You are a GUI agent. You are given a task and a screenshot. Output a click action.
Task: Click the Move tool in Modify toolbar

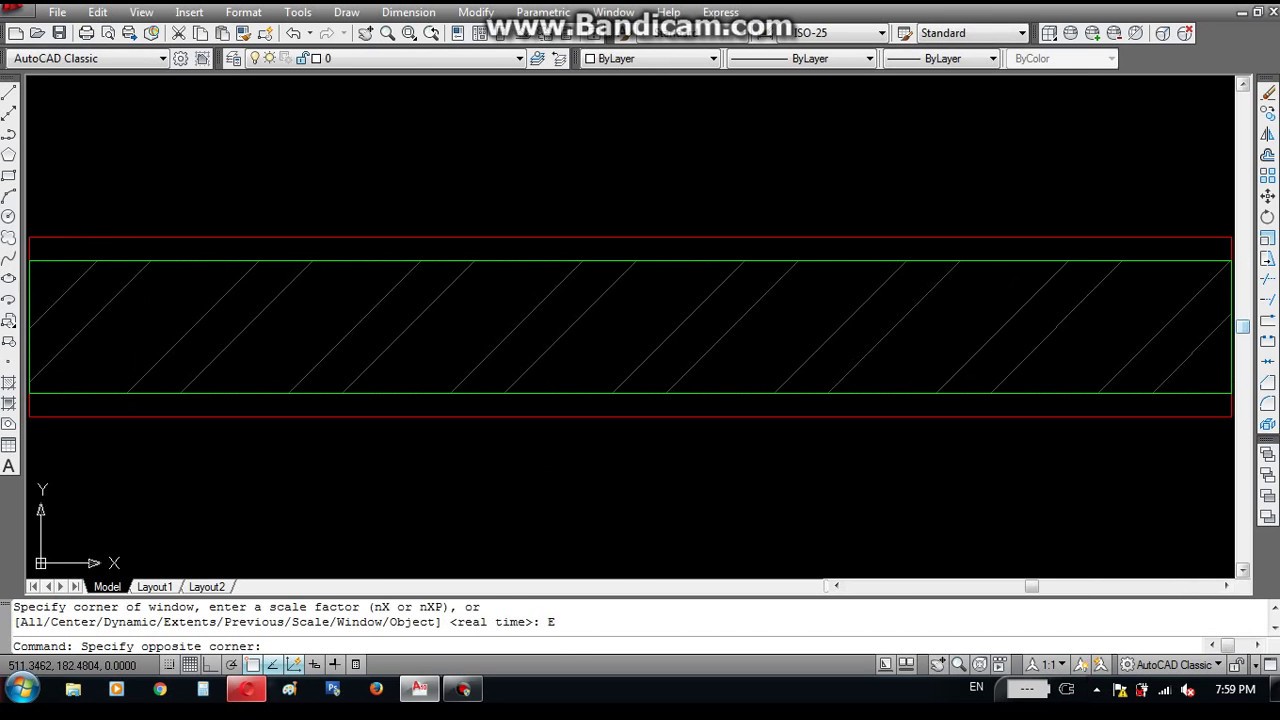point(1268,196)
